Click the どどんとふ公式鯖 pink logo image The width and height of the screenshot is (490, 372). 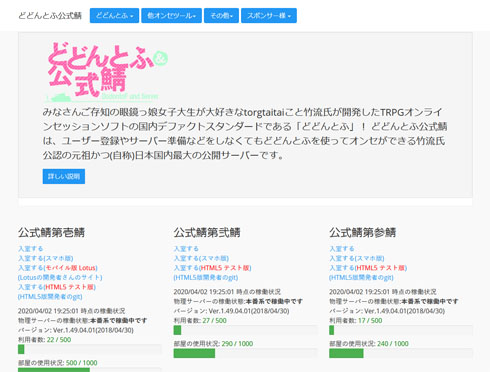tap(107, 72)
